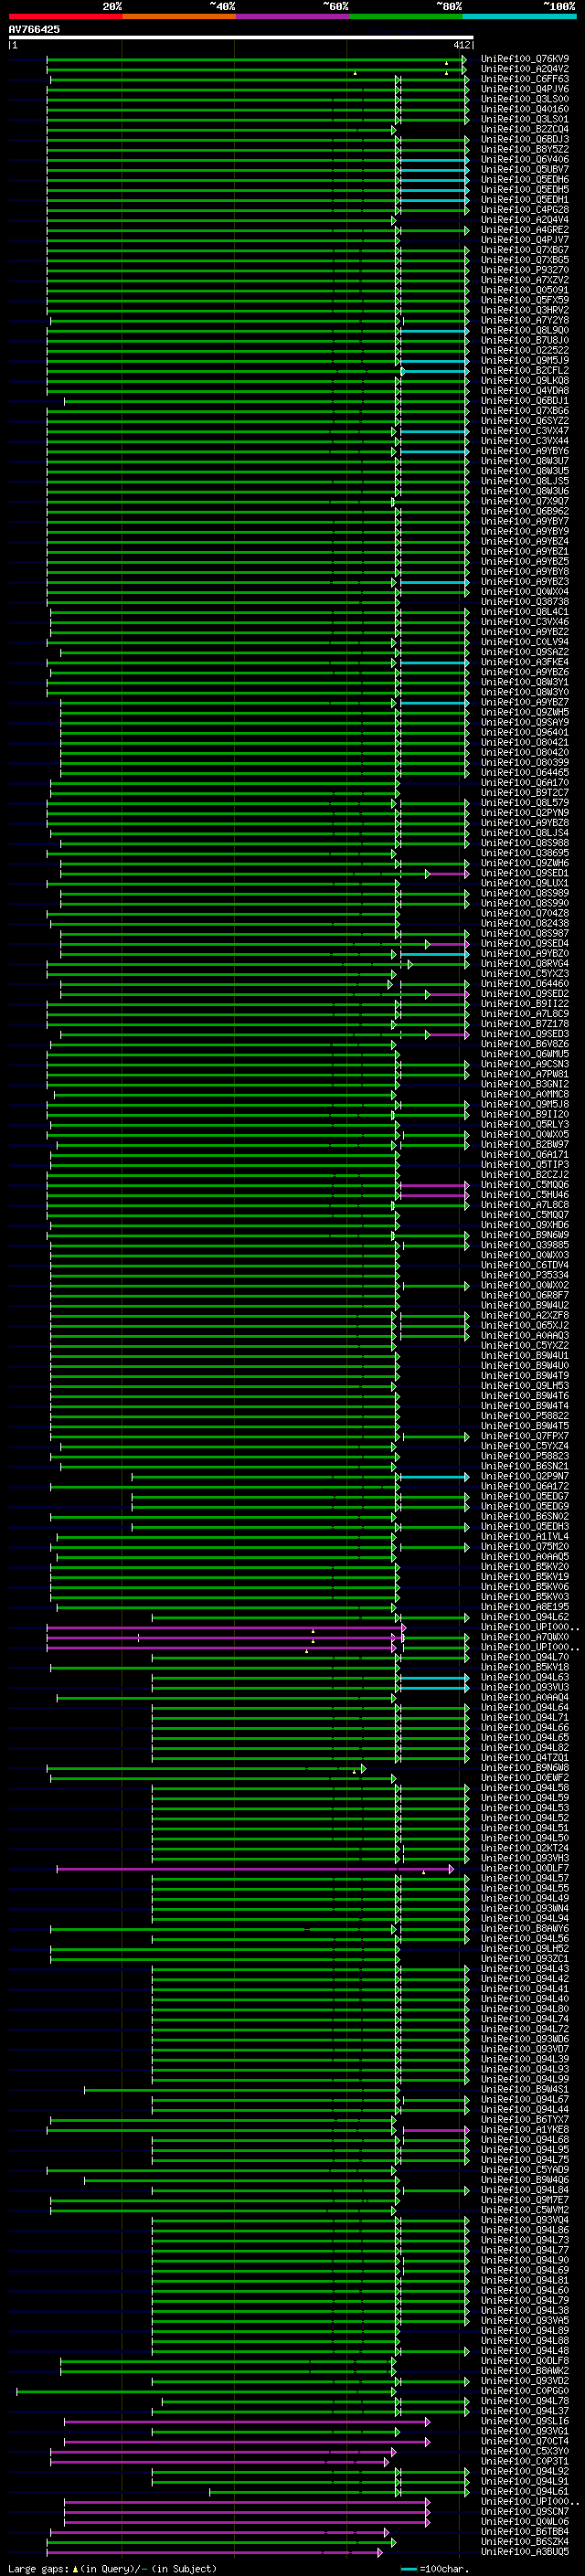The height and width of the screenshot is (2576, 585).
Task: Select the UniRef100_Q5RLY3 label
Action: 524,1124
